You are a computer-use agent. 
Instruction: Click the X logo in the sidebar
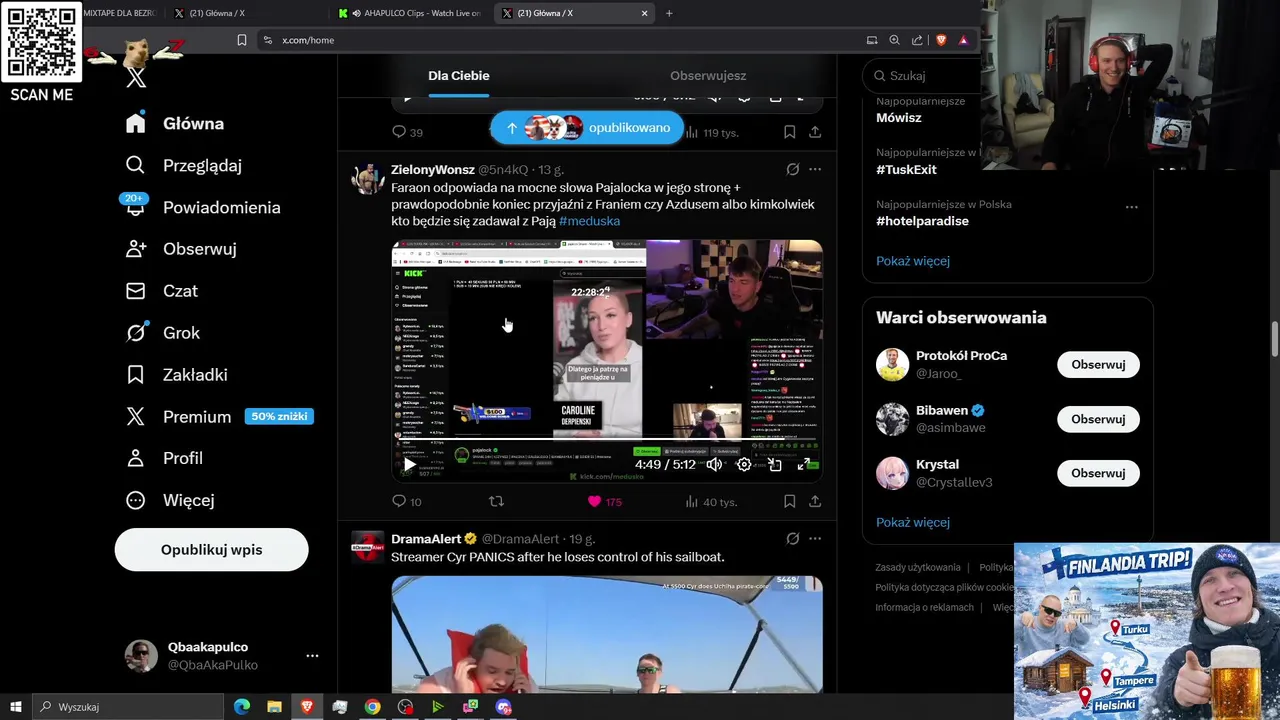point(136,77)
